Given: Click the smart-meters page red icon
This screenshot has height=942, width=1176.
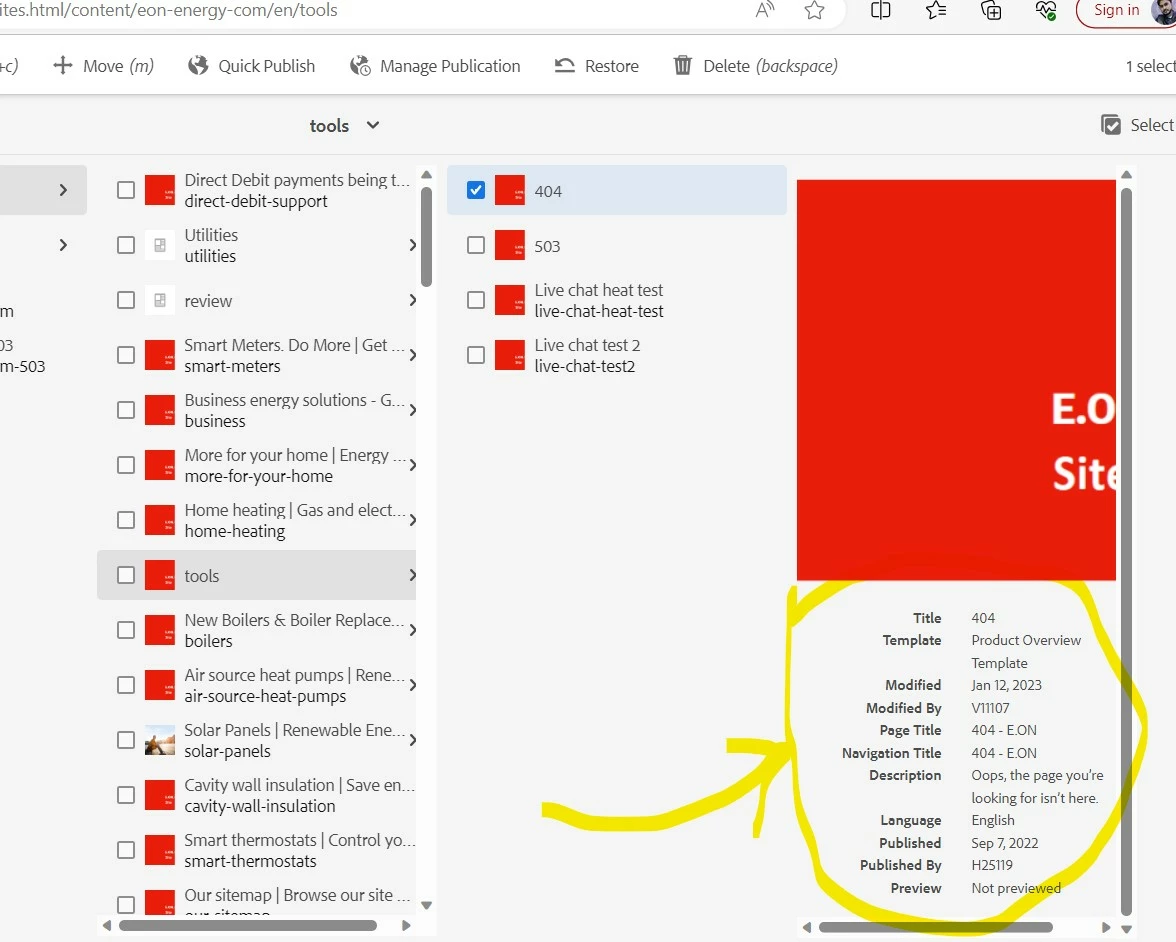Looking at the screenshot, I should pyautogui.click(x=160, y=355).
